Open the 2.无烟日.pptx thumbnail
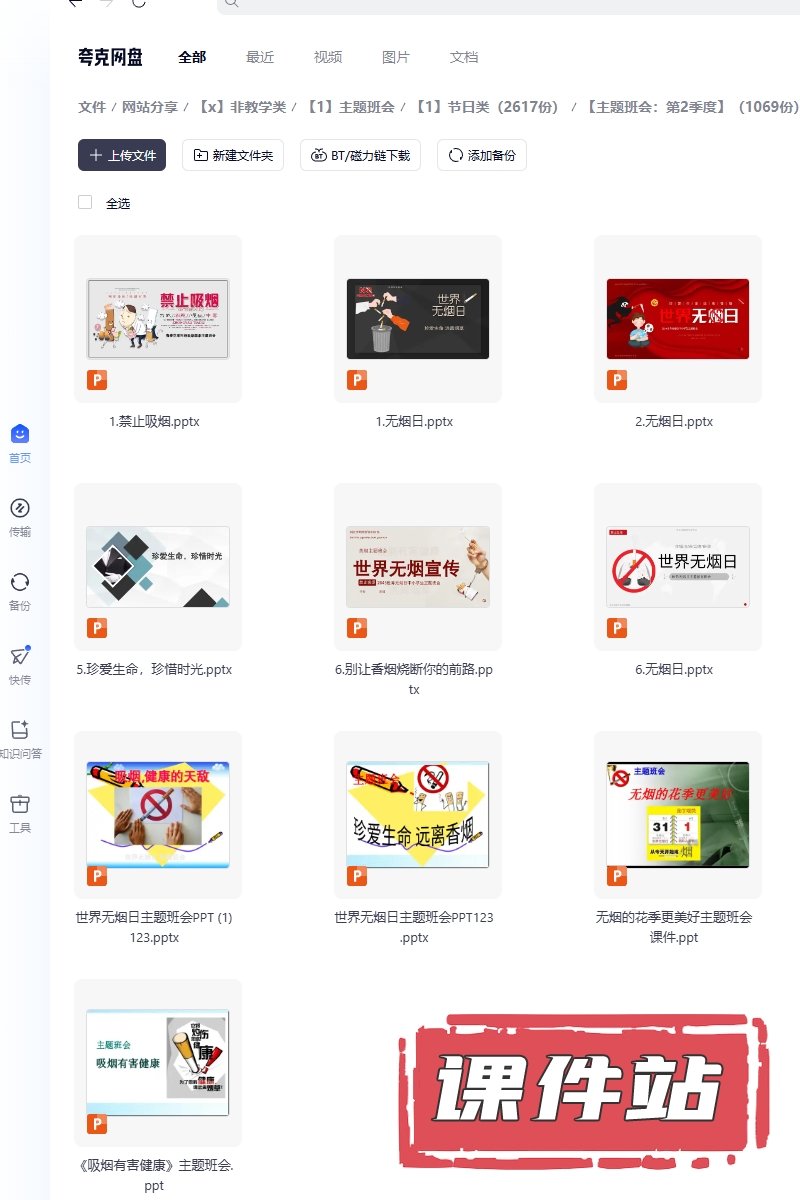The height and width of the screenshot is (1200, 800). 678,319
